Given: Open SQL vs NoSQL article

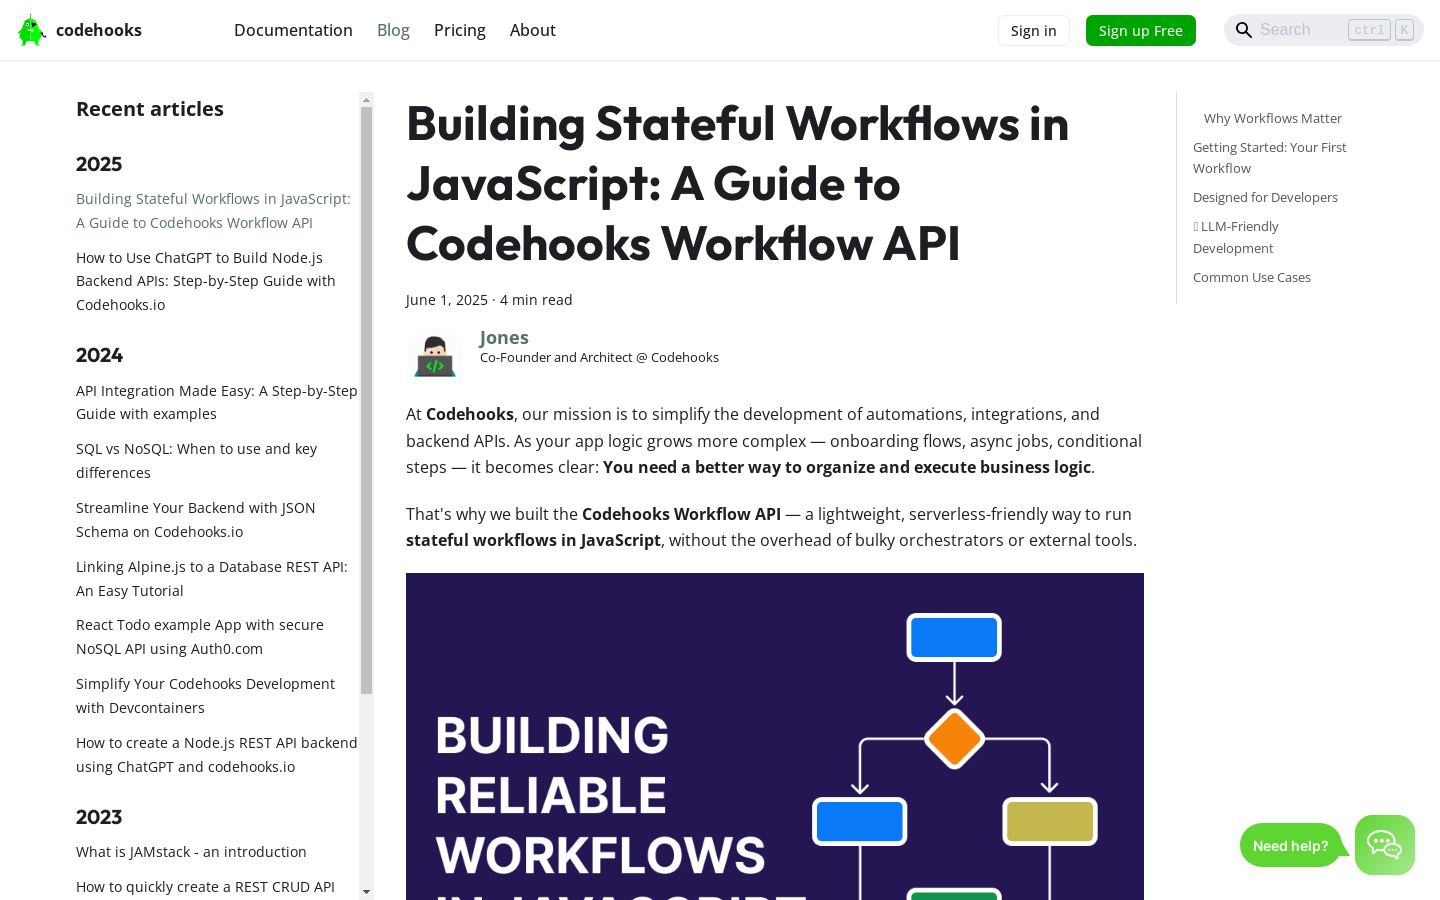Looking at the screenshot, I should 197,461.
